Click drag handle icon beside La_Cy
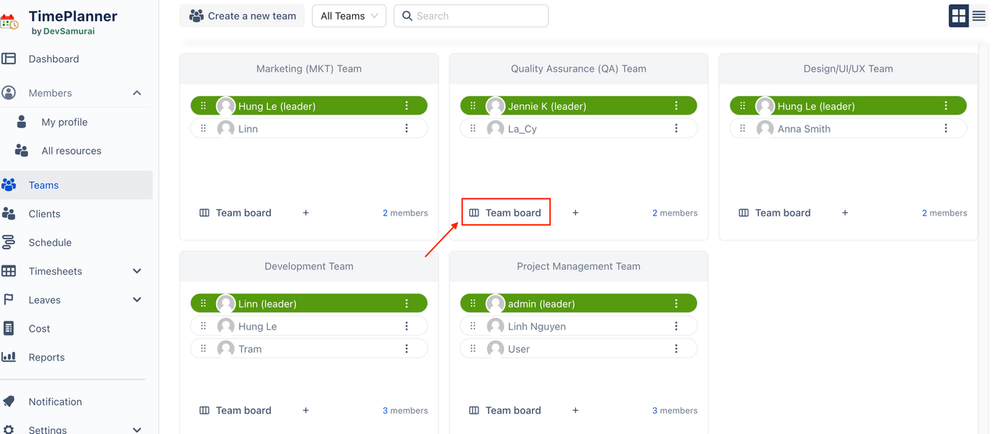This screenshot has width=999, height=434. point(473,129)
